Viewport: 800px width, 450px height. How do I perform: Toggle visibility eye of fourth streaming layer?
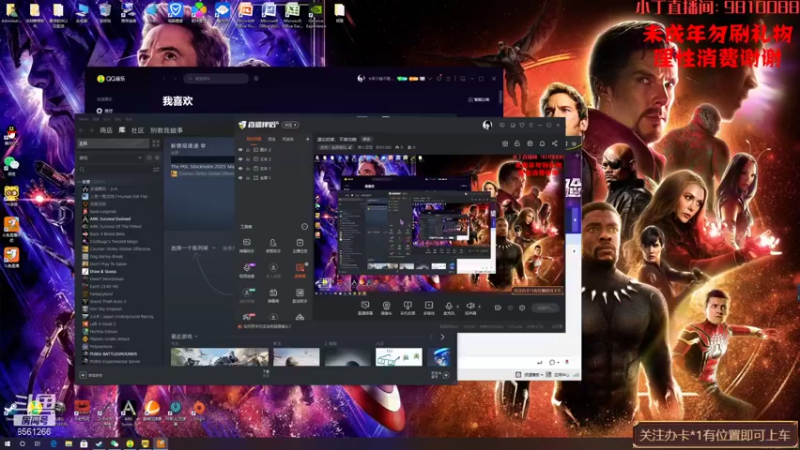[x=240, y=178]
